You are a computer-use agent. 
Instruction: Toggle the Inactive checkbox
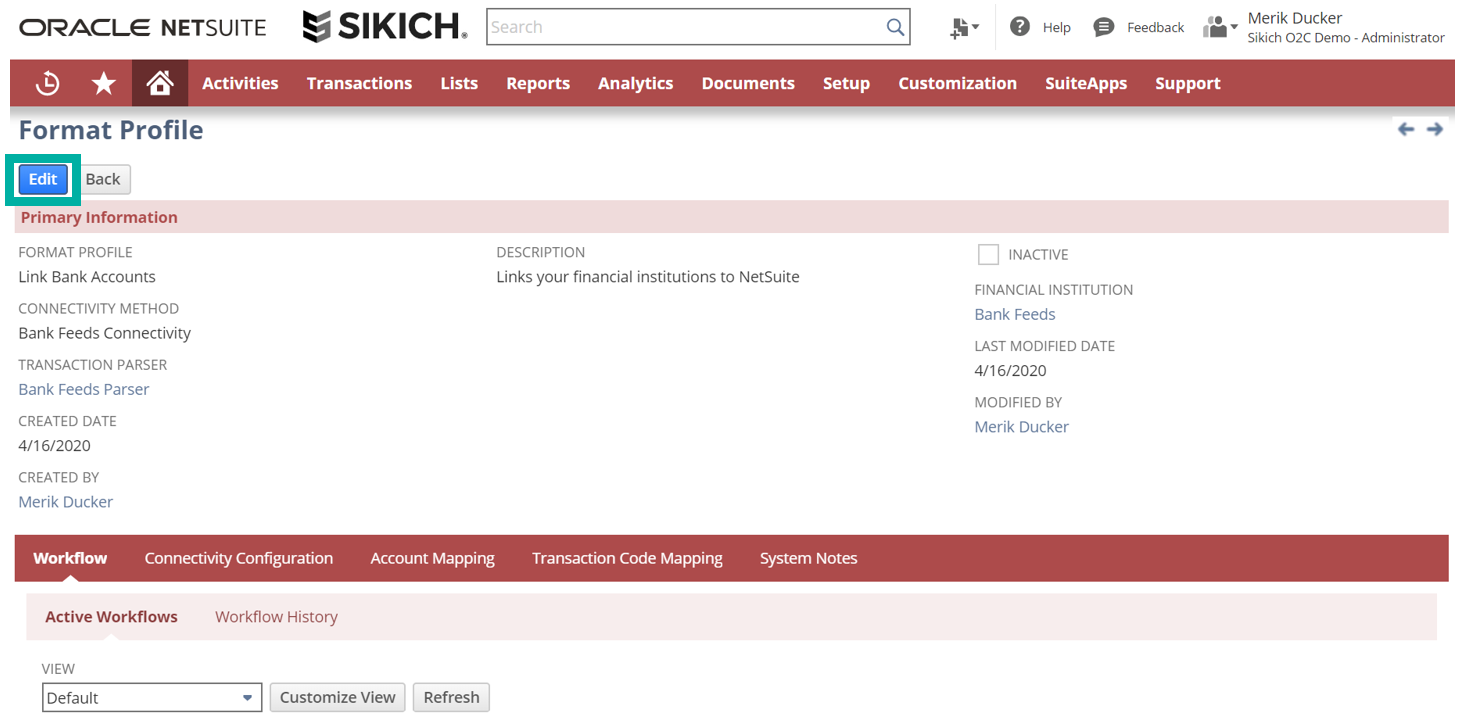point(988,255)
